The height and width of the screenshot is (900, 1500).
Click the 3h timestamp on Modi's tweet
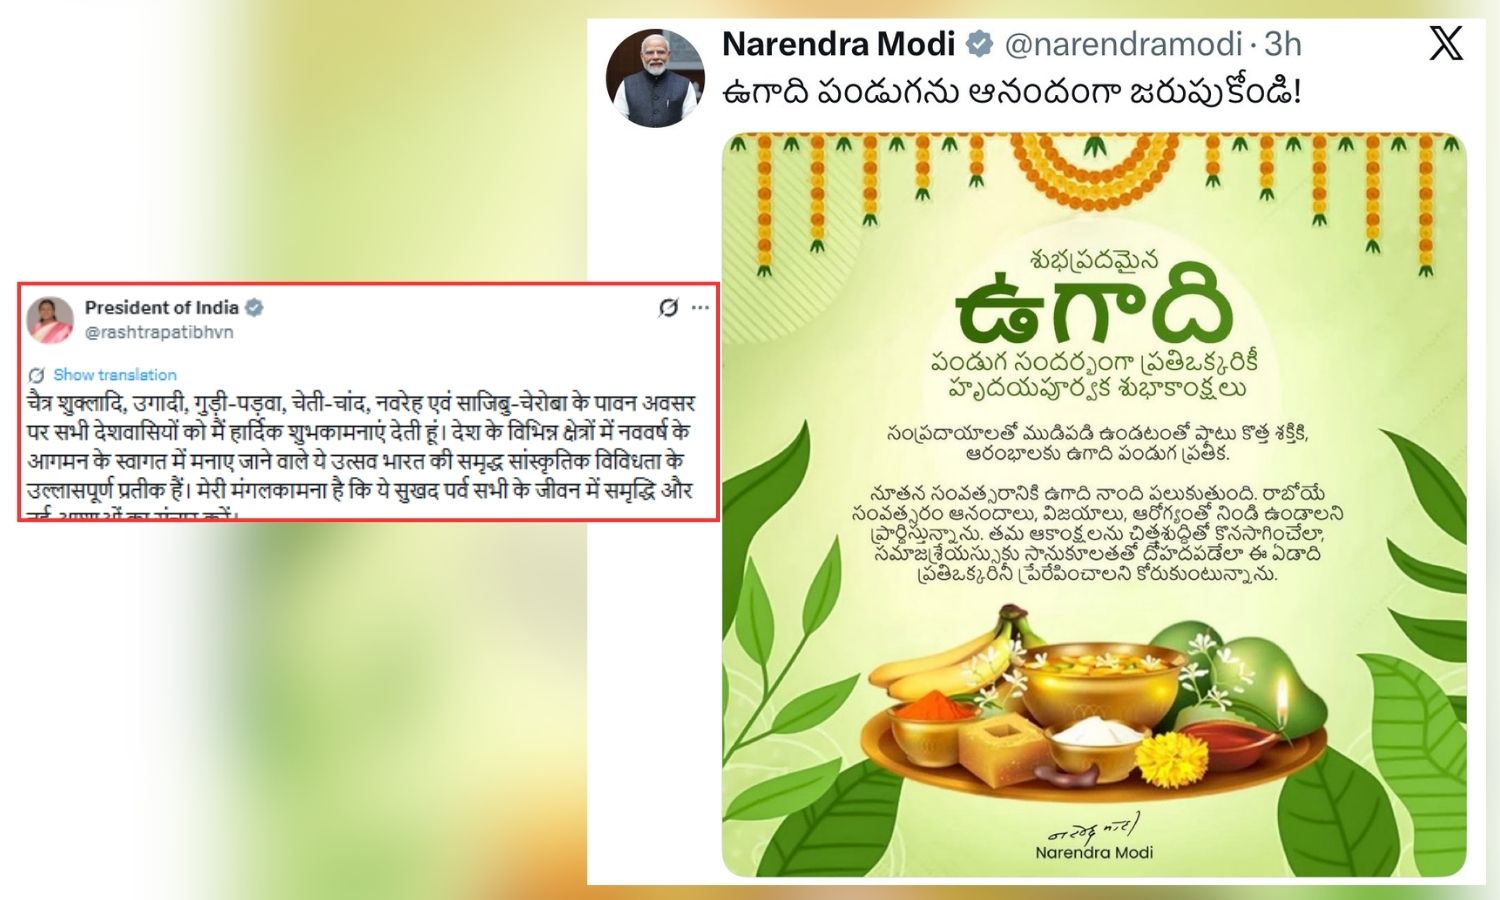1283,44
